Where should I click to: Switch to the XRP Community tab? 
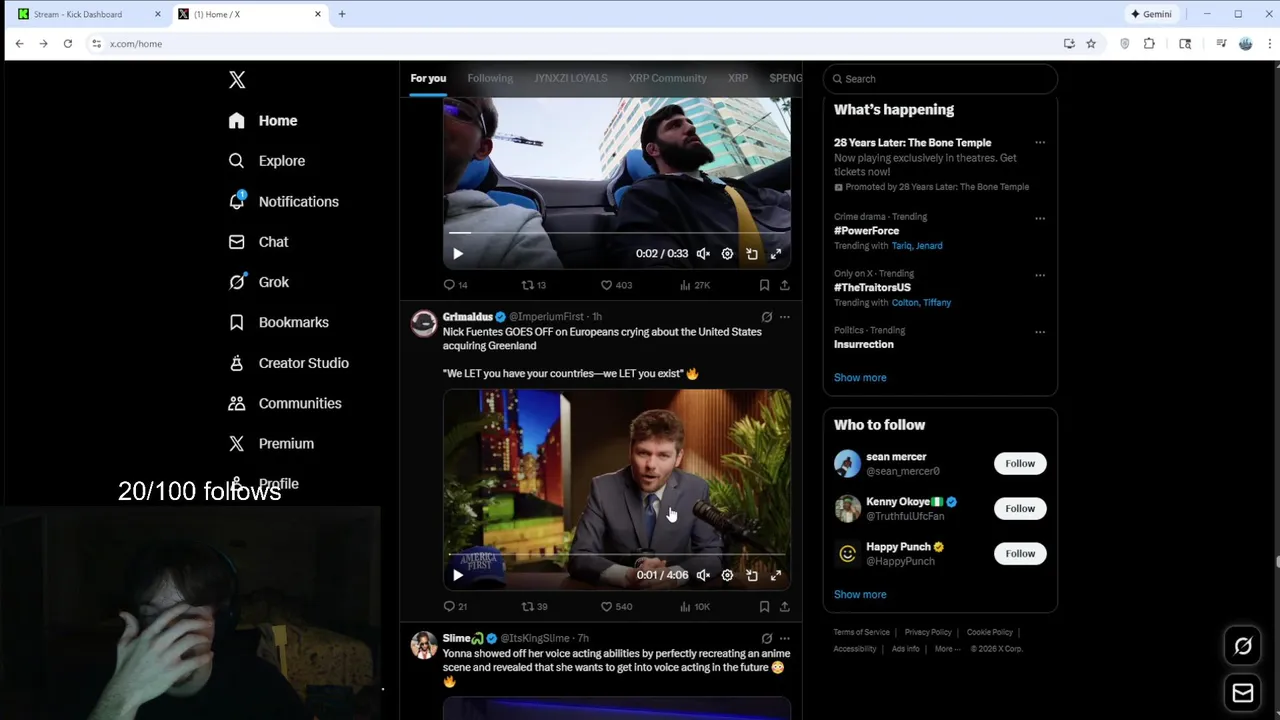click(667, 78)
